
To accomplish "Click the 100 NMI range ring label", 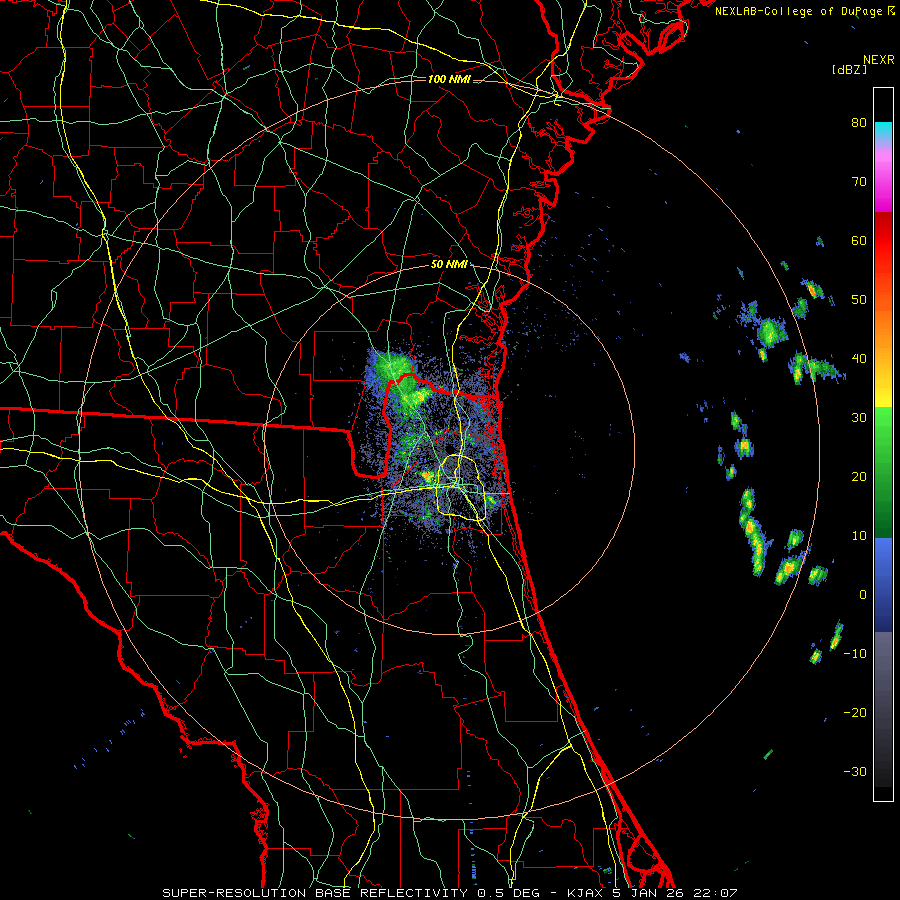I will click(449, 79).
